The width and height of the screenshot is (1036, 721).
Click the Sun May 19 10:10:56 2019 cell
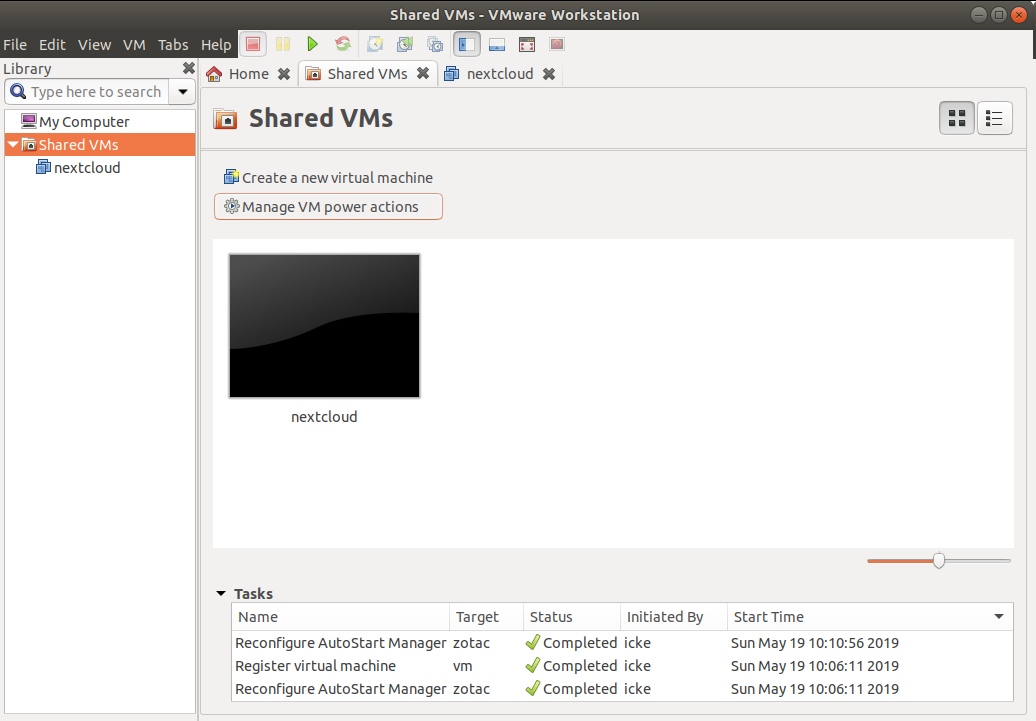(x=815, y=642)
